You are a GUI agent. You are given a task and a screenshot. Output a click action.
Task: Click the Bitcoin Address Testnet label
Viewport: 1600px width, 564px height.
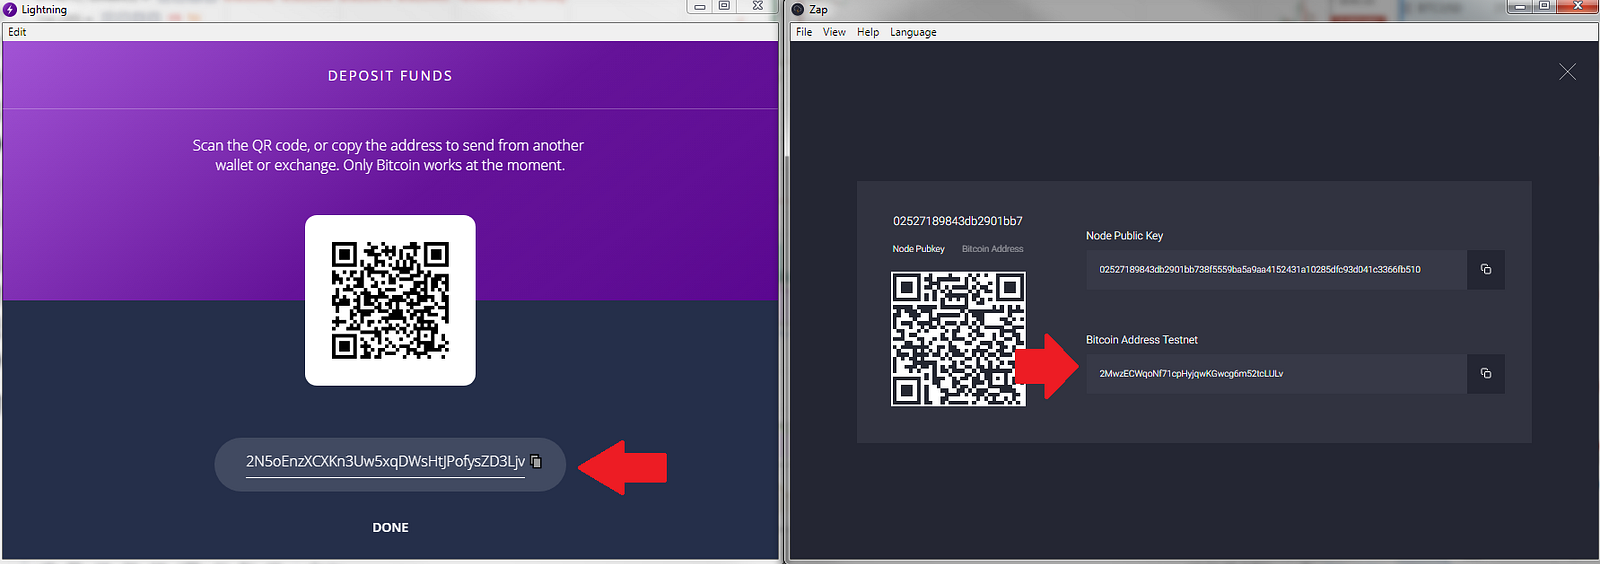(1141, 340)
